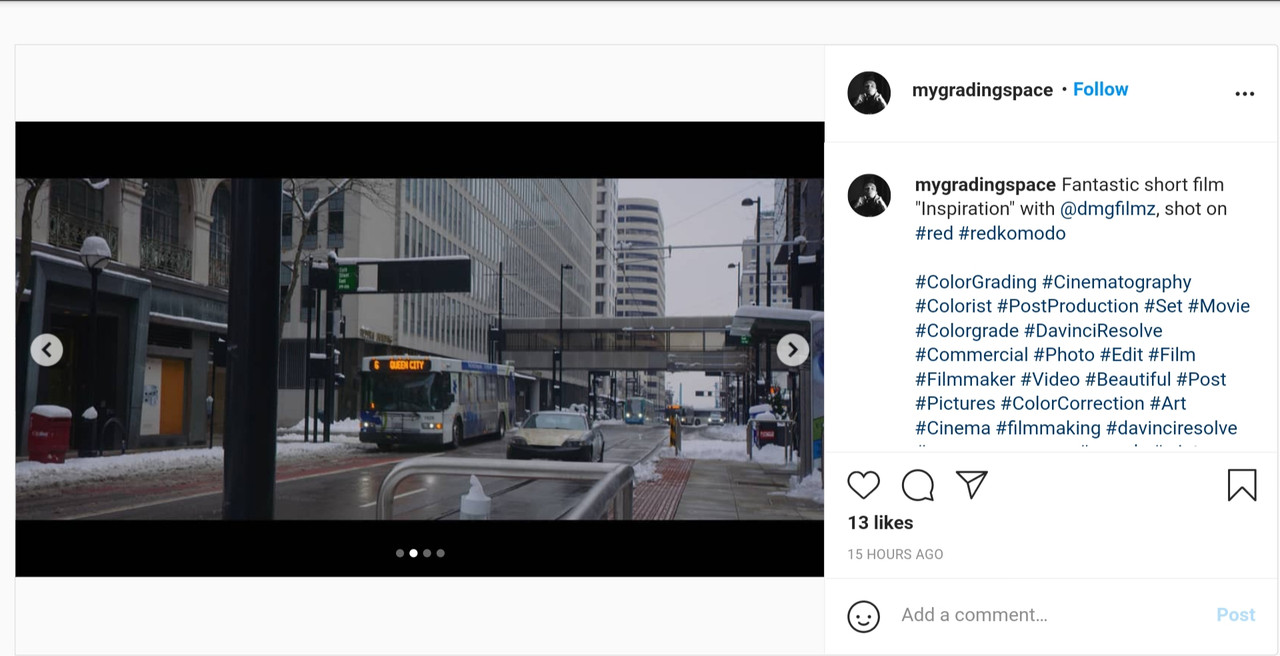1280x656 pixels.
Task: Click the light blue Post comment button
Action: 1235,615
